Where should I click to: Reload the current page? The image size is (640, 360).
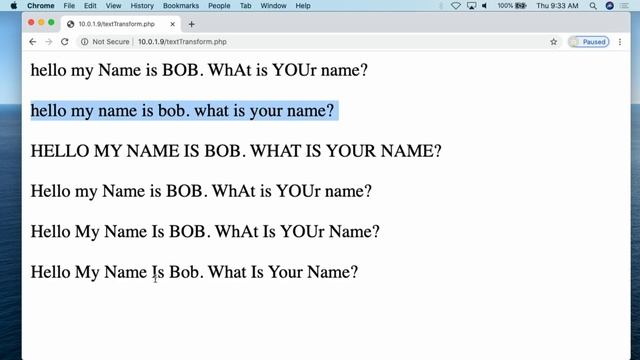(64, 42)
